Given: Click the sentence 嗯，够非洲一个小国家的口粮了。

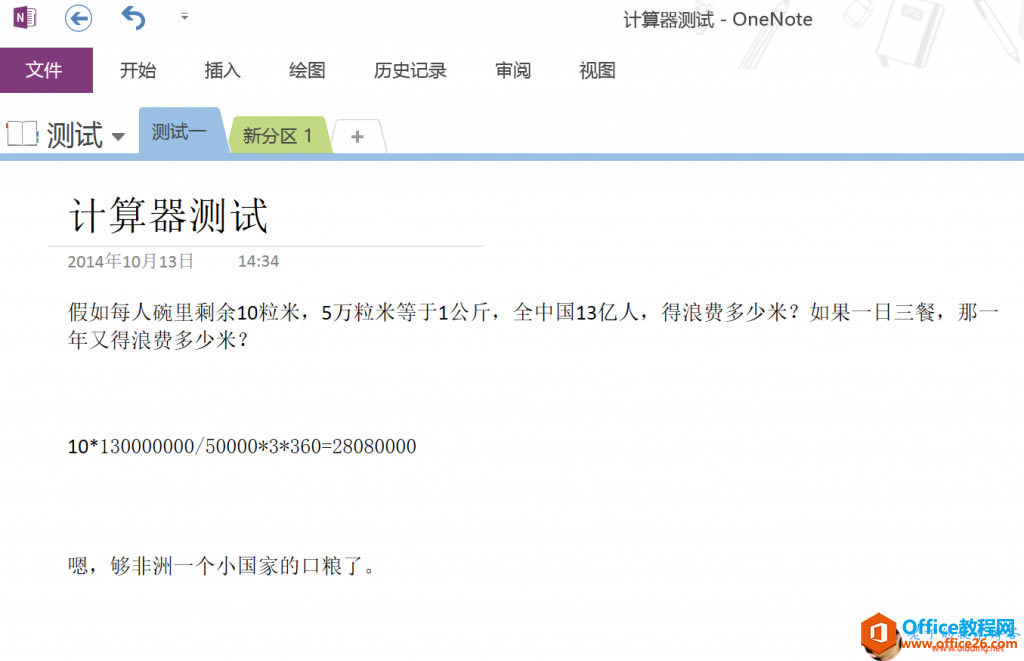Looking at the screenshot, I should [x=222, y=566].
